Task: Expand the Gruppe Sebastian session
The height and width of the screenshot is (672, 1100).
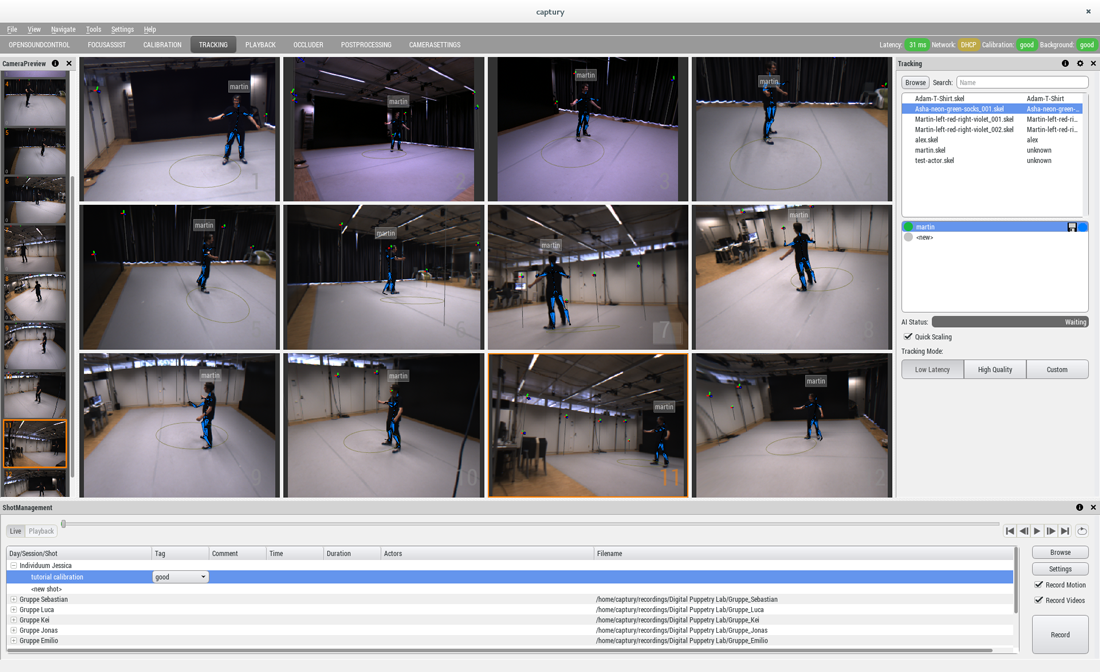Action: point(13,599)
